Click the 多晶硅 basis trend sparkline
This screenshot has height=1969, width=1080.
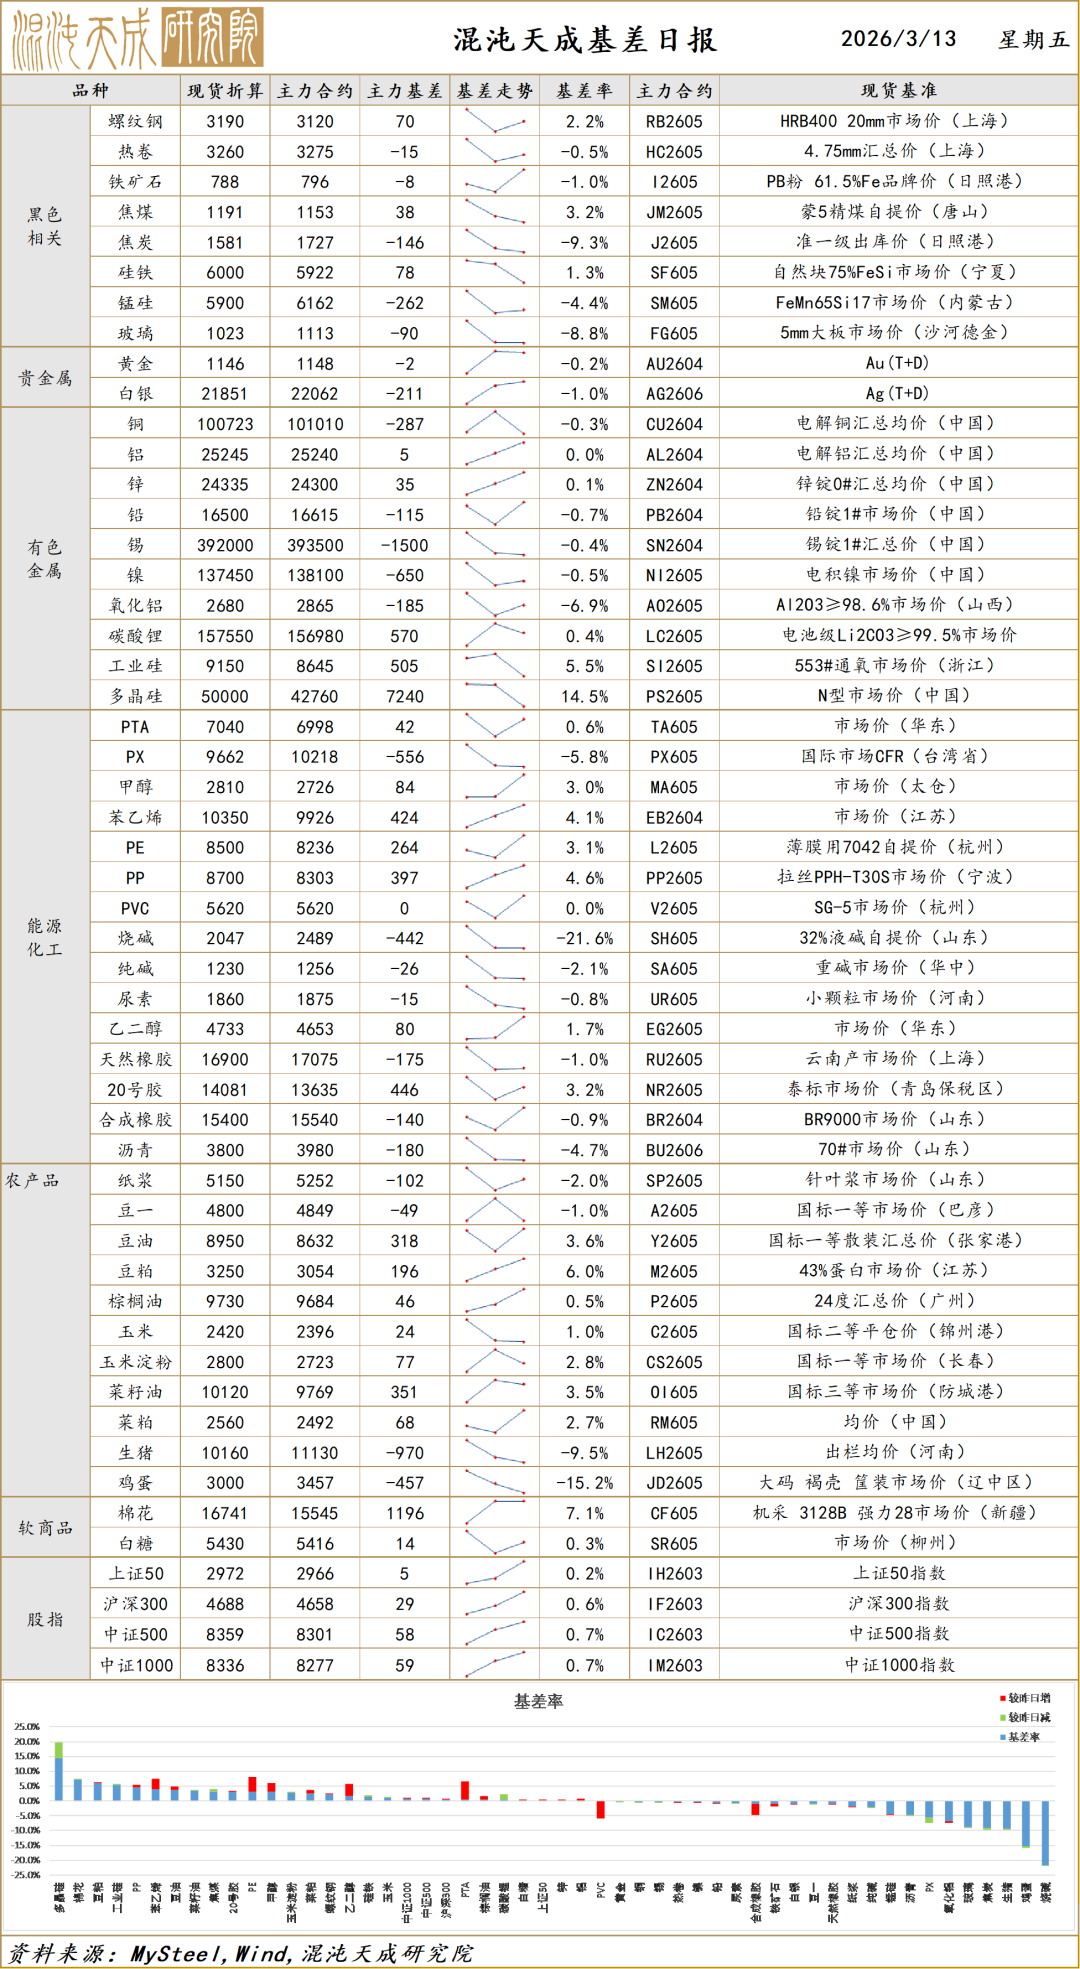click(495, 696)
